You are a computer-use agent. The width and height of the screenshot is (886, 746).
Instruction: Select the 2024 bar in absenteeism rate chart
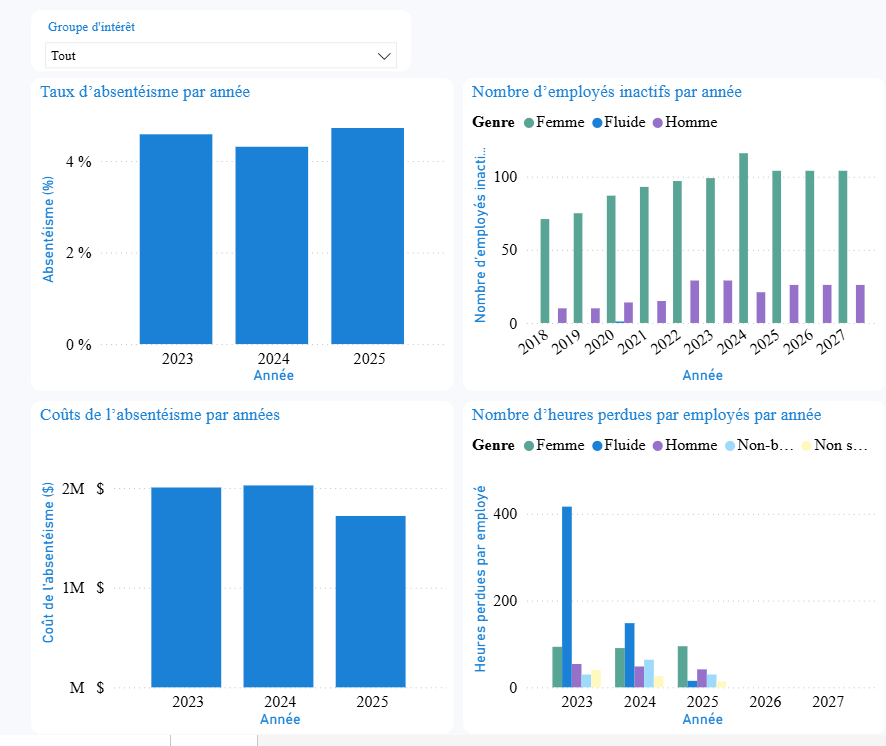273,240
